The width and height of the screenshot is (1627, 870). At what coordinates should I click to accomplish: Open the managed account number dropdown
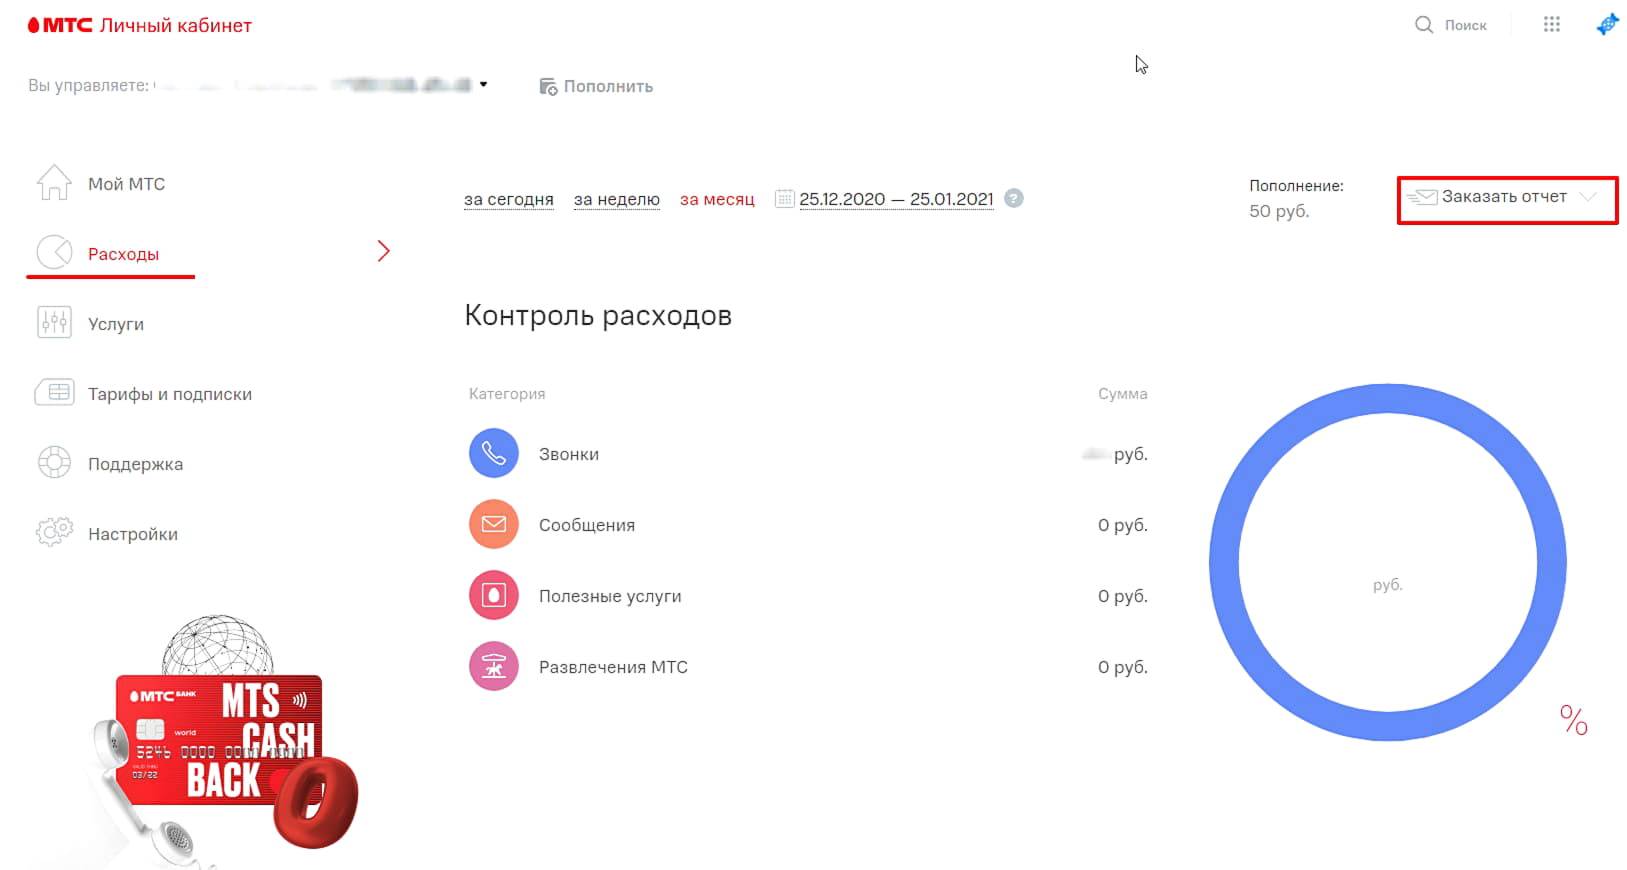(483, 85)
